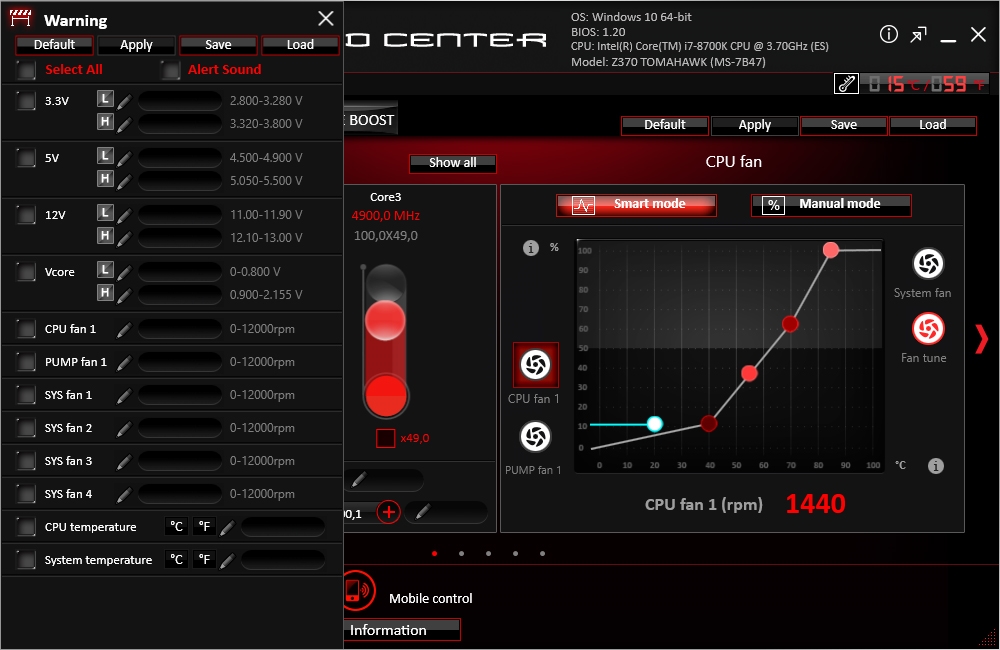Enable CPU fan 1 warning checkbox
The image size is (1000, 650).
point(26,329)
